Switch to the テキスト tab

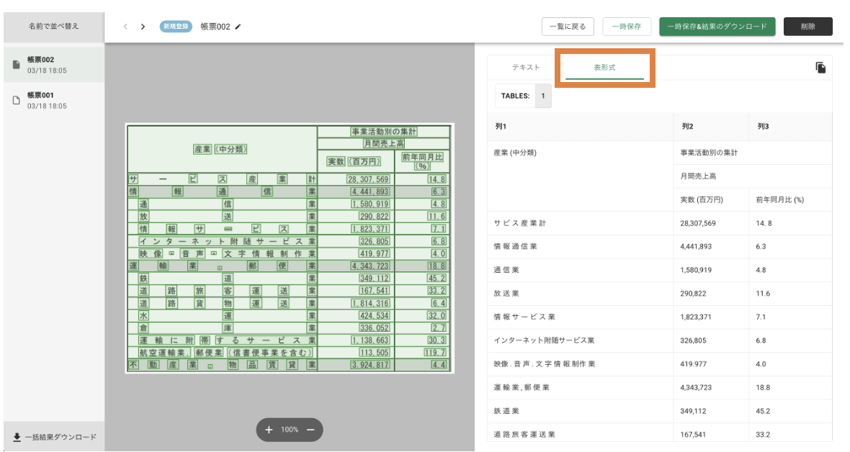[526, 68]
